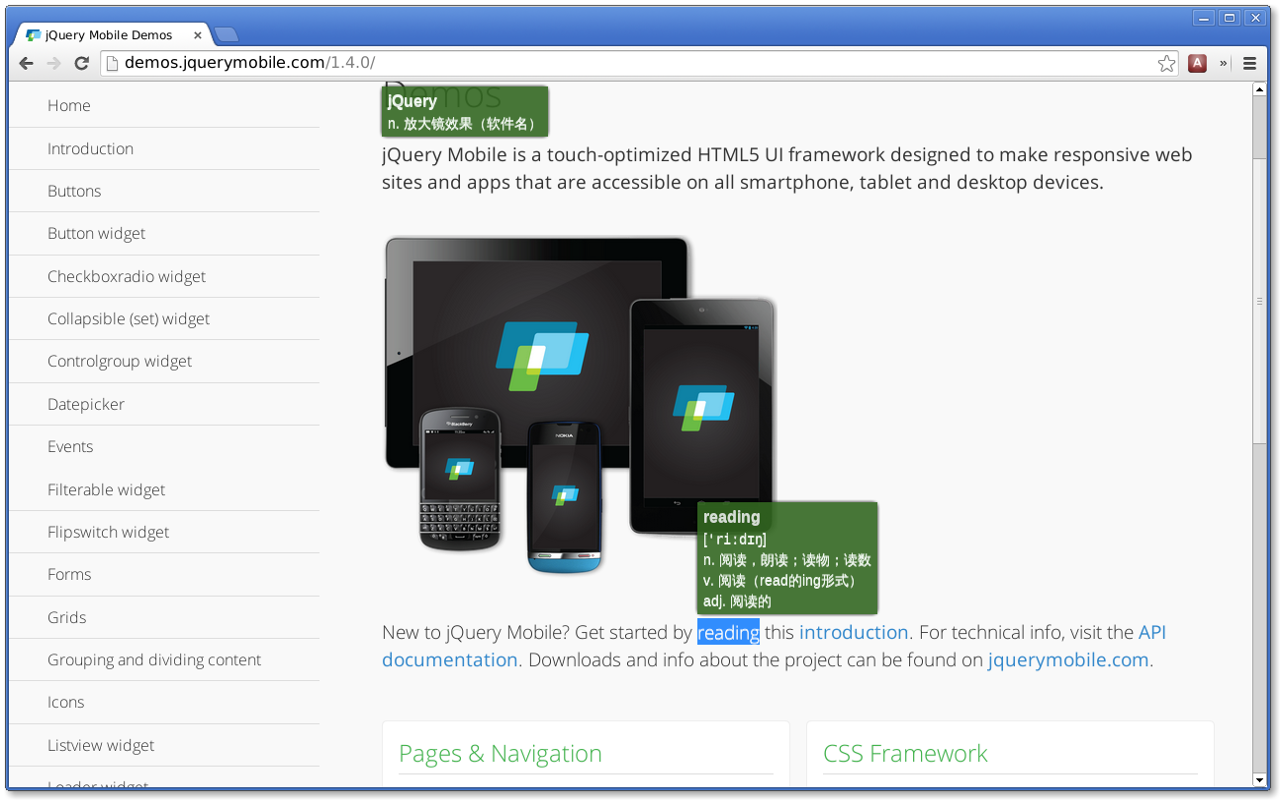Click the page scrollbar down arrow
The height and width of the screenshot is (800, 1280).
coord(1260,780)
